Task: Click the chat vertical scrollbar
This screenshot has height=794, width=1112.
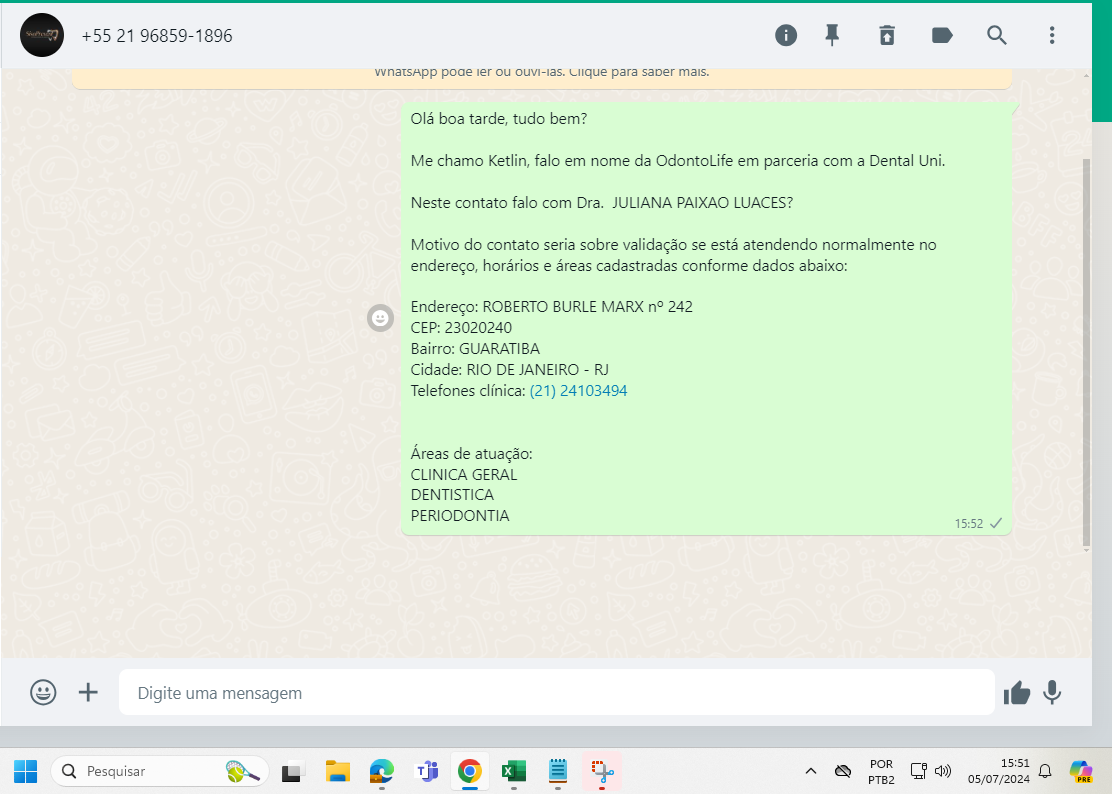Action: tap(1086, 351)
